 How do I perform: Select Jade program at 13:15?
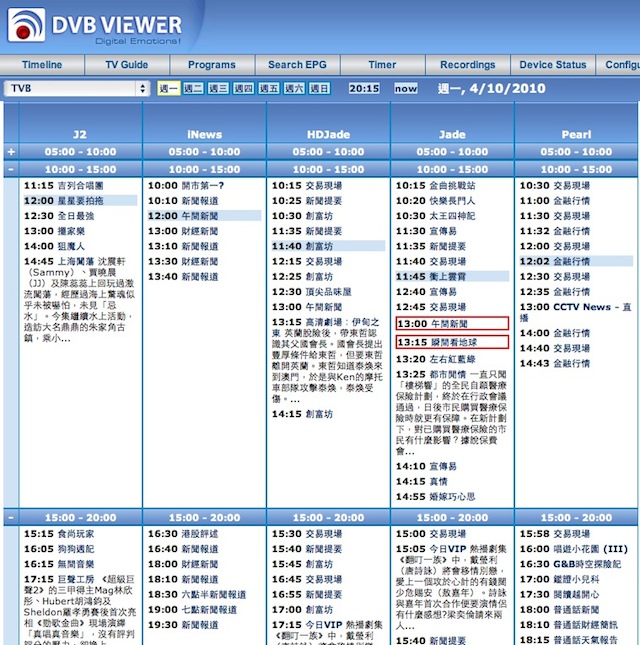tap(452, 342)
